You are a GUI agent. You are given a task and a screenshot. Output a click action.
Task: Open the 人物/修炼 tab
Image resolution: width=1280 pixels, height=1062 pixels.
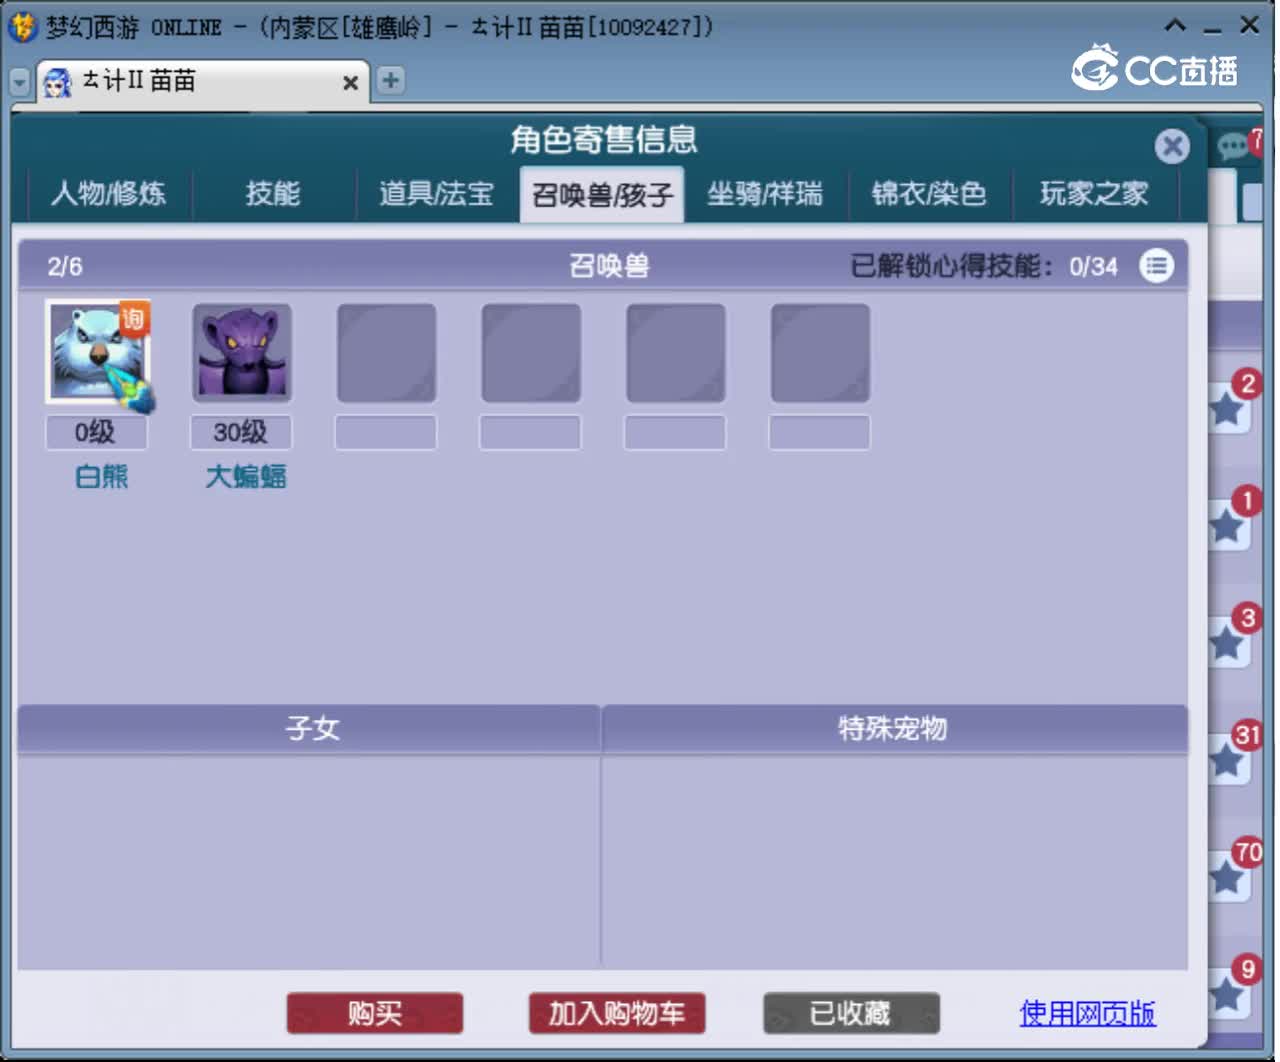click(108, 193)
